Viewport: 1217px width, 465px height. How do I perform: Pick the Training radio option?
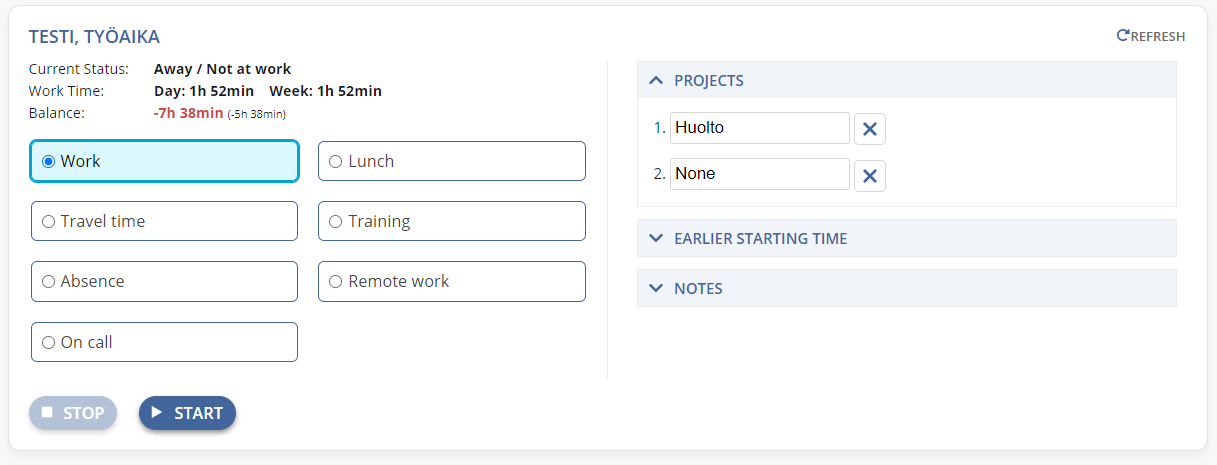click(452, 221)
